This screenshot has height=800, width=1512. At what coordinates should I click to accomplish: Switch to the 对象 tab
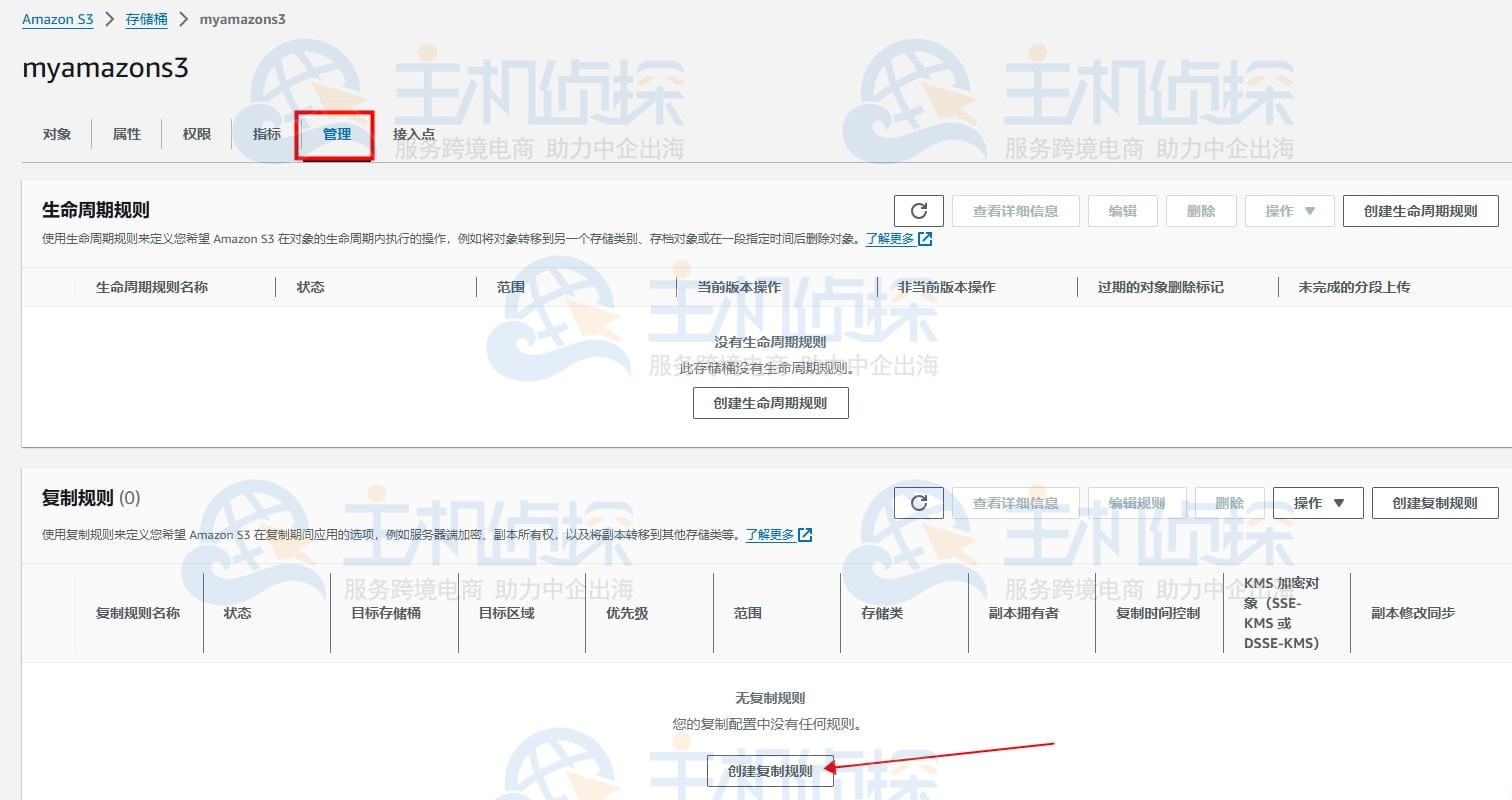[x=56, y=133]
